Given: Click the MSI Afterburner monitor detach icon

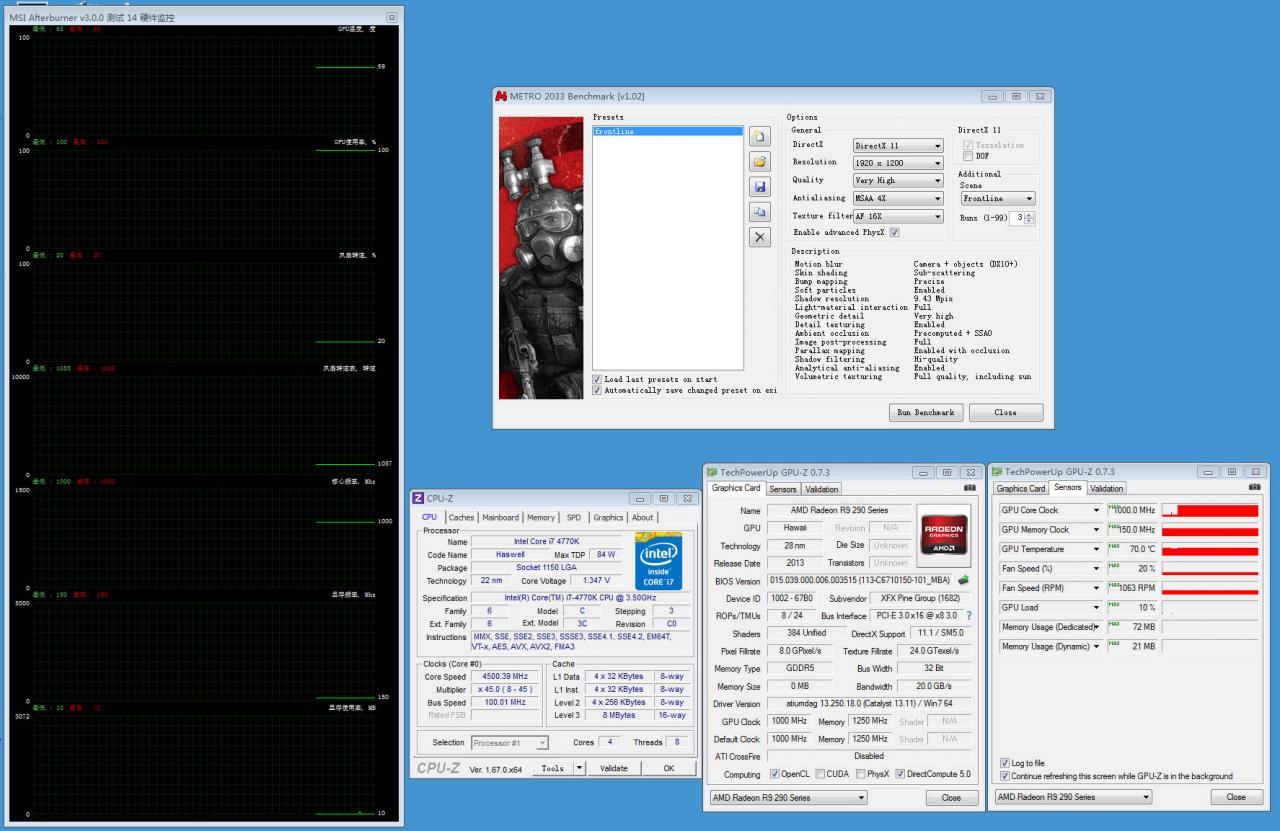Looking at the screenshot, I should click(x=391, y=17).
